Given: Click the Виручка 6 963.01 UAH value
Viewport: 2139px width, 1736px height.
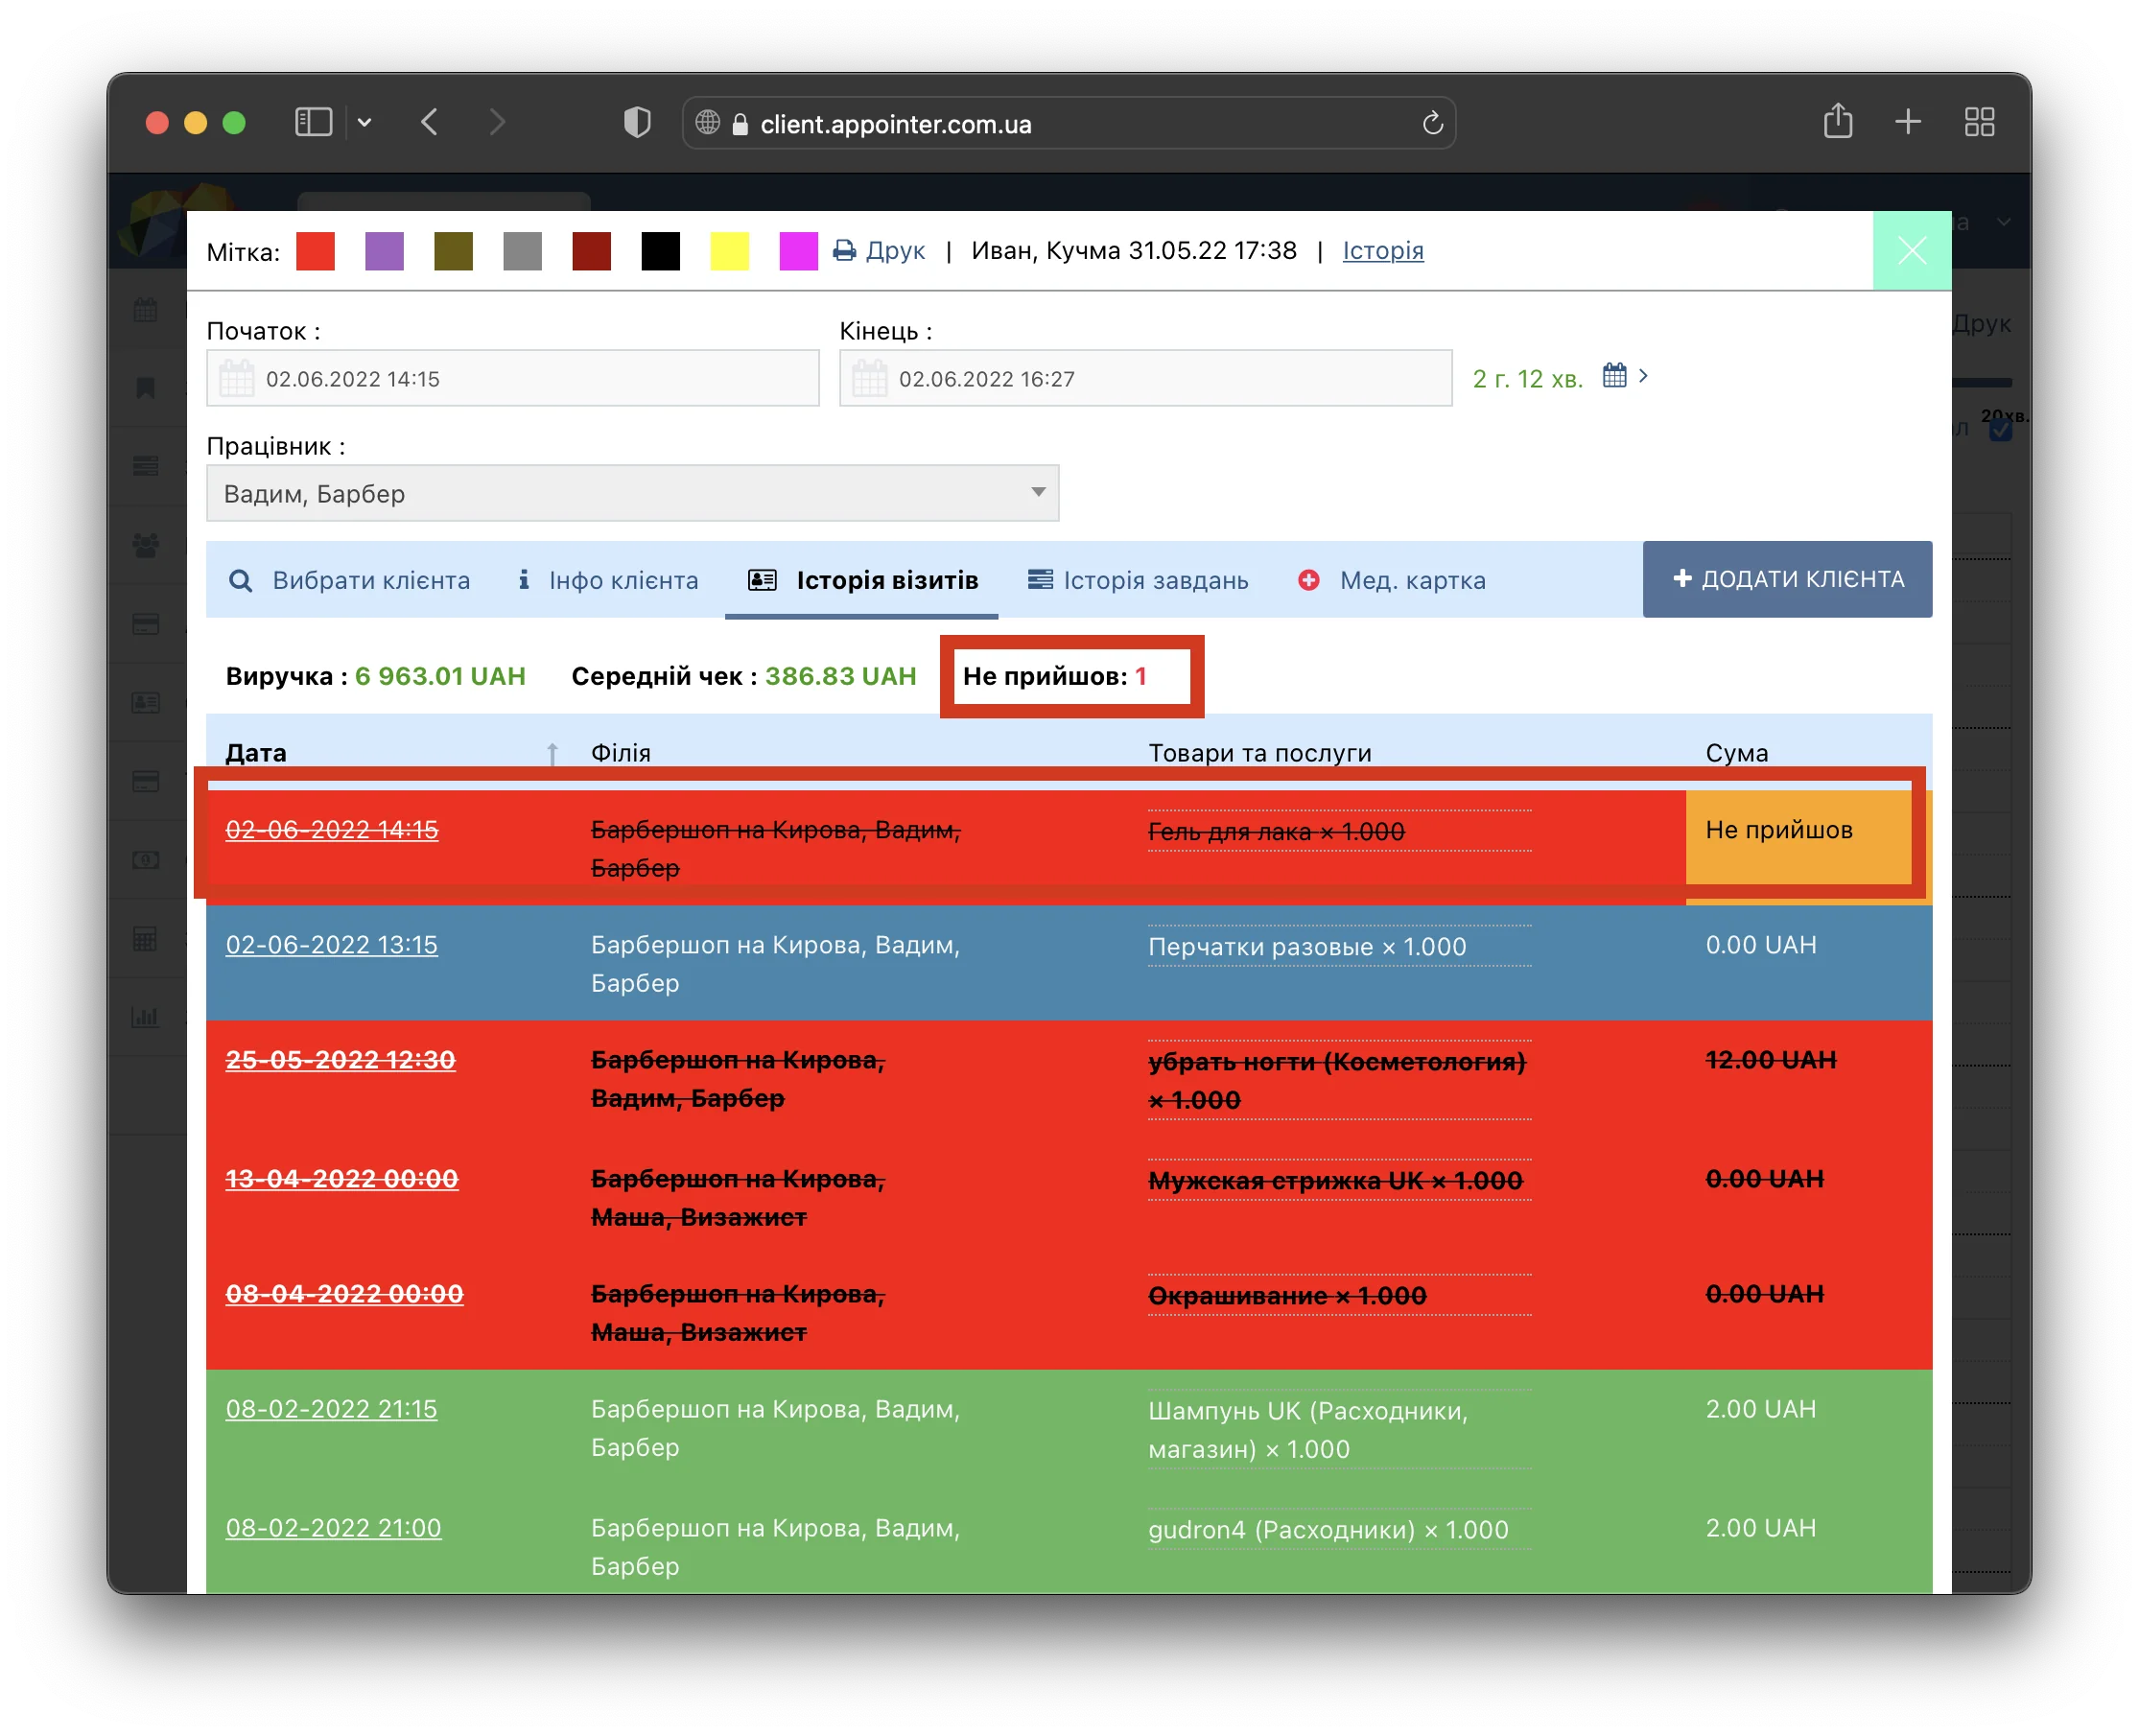Looking at the screenshot, I should [440, 676].
